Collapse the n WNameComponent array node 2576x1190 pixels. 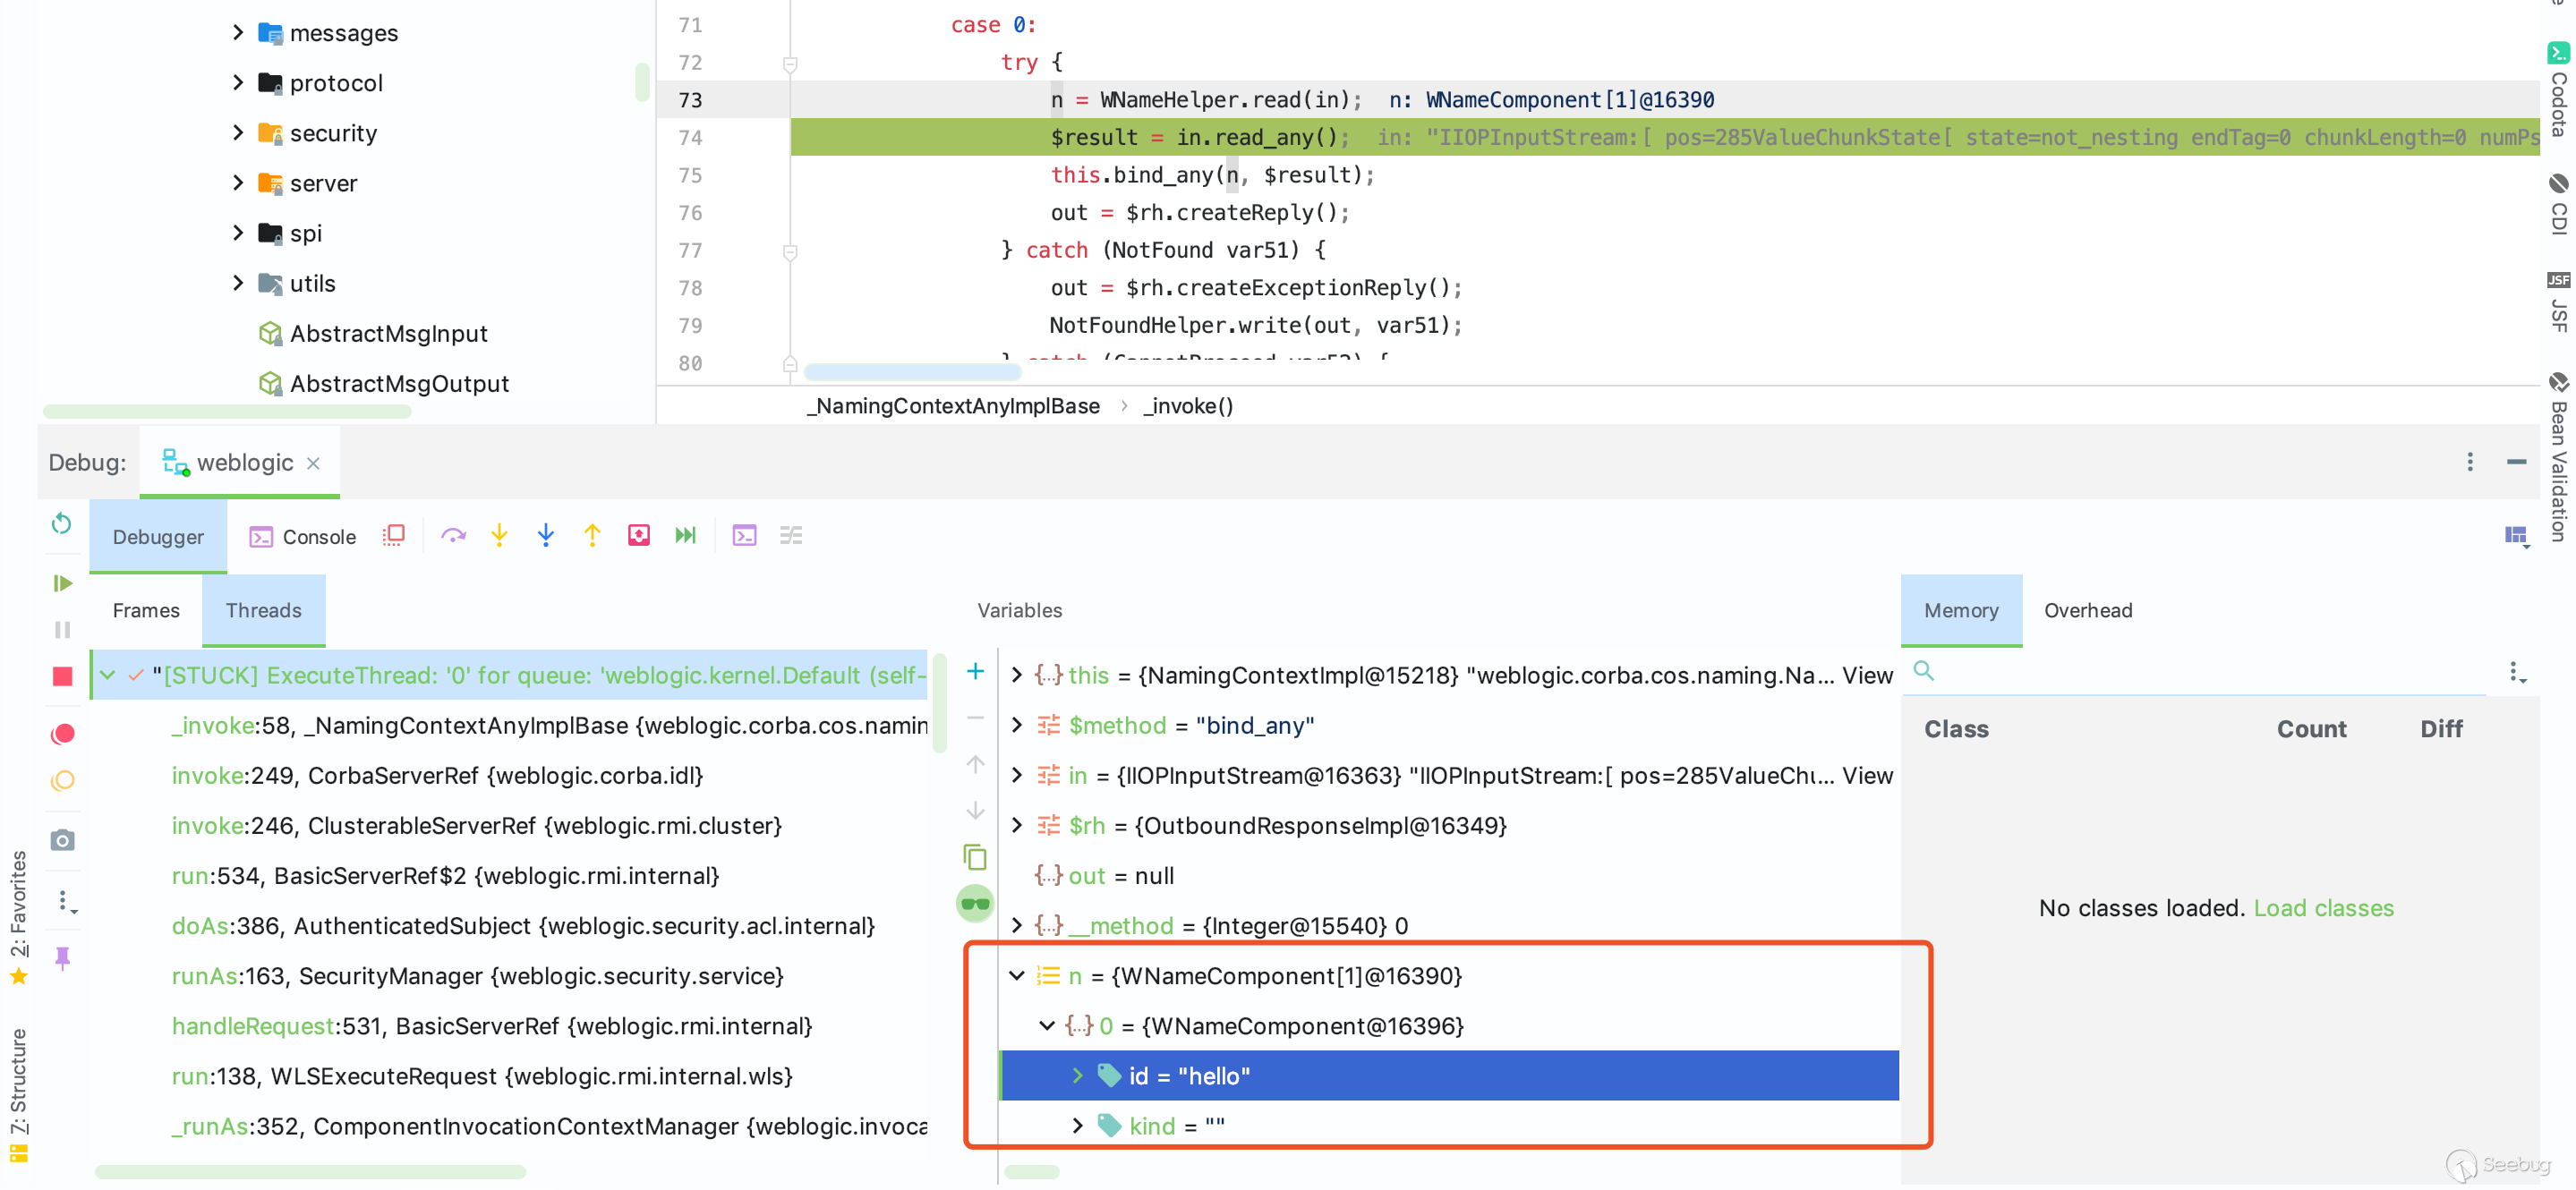[1017, 976]
